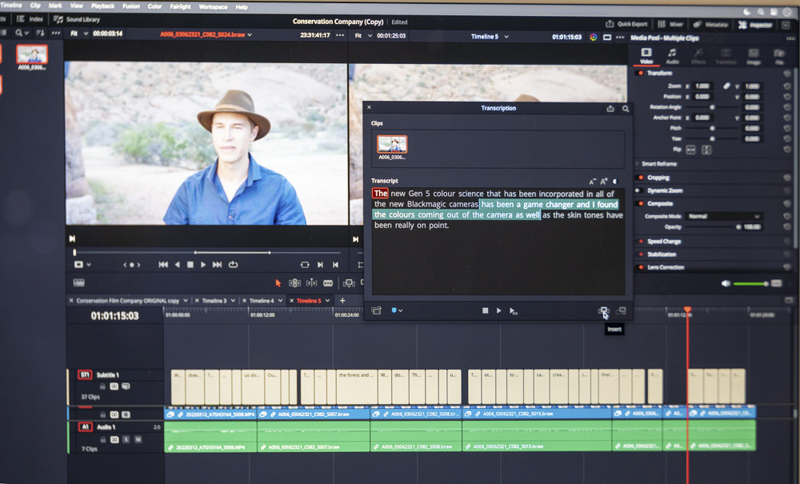Click the highlighted word 'The' in transcript
This screenshot has height=484, width=800.
[380, 193]
